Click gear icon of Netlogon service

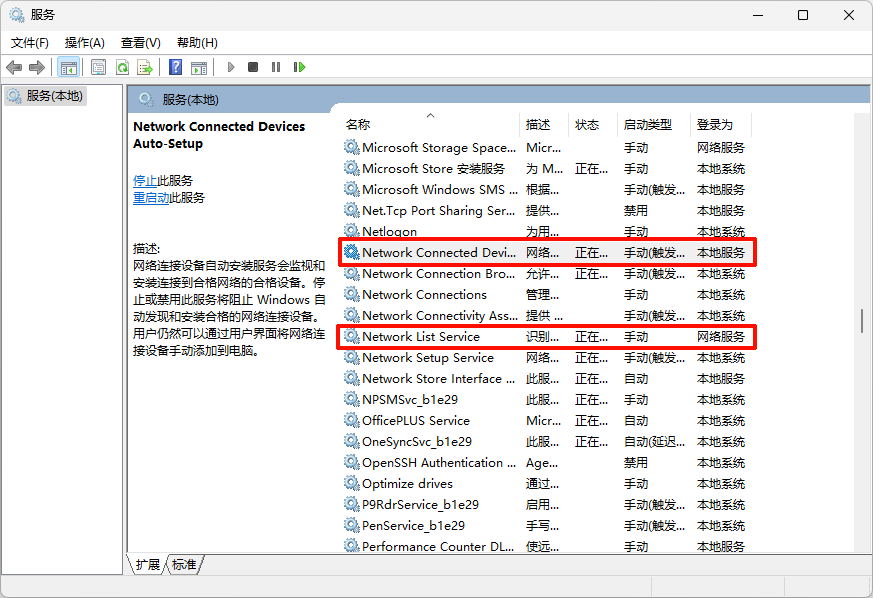click(x=351, y=231)
